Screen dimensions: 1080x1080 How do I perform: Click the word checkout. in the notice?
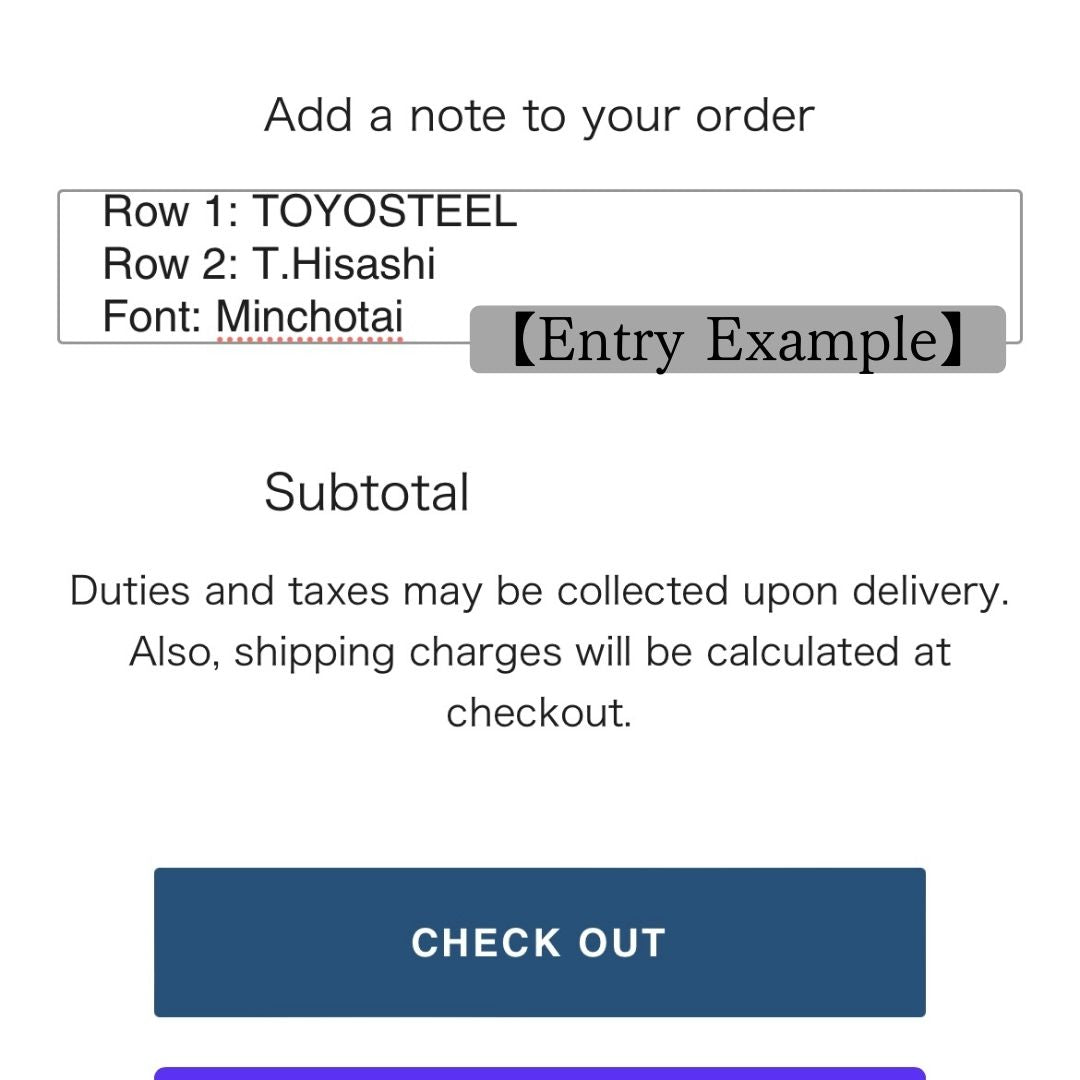pos(539,713)
